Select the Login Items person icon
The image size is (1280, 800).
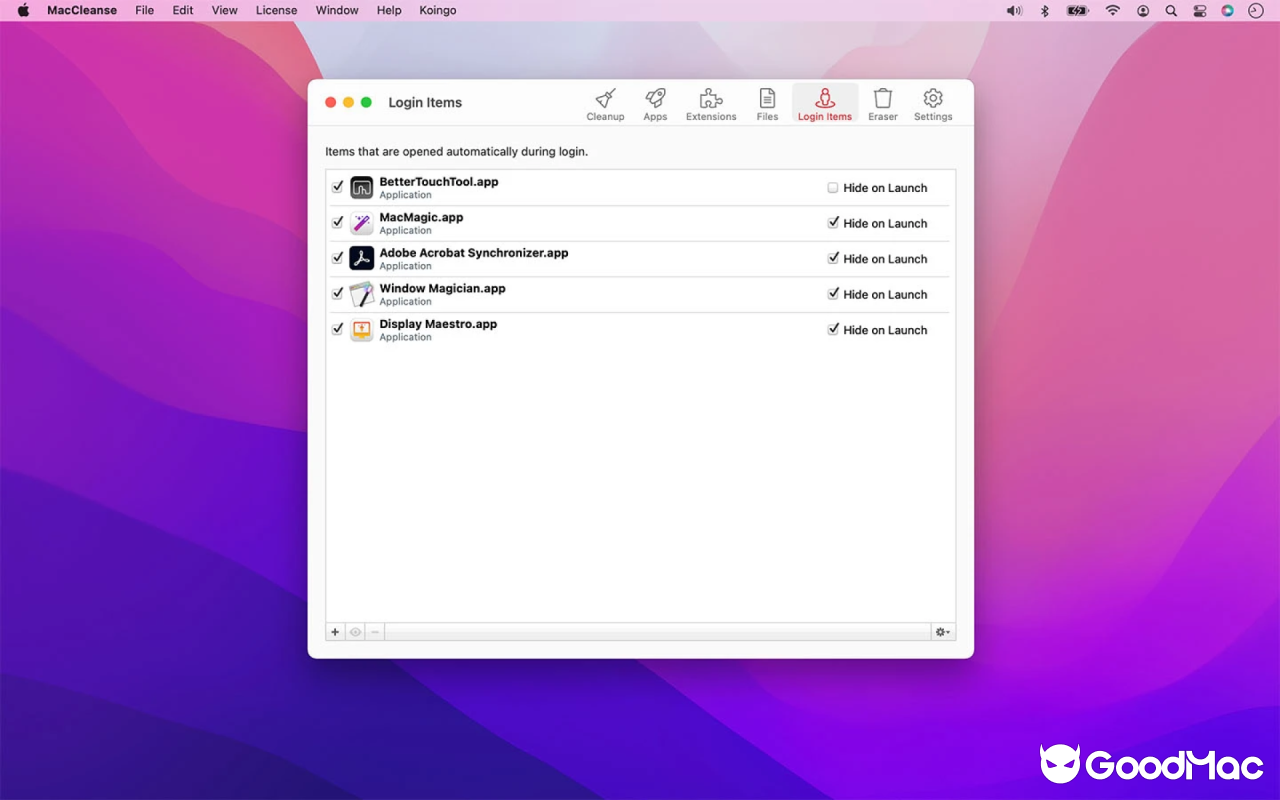coord(824,103)
